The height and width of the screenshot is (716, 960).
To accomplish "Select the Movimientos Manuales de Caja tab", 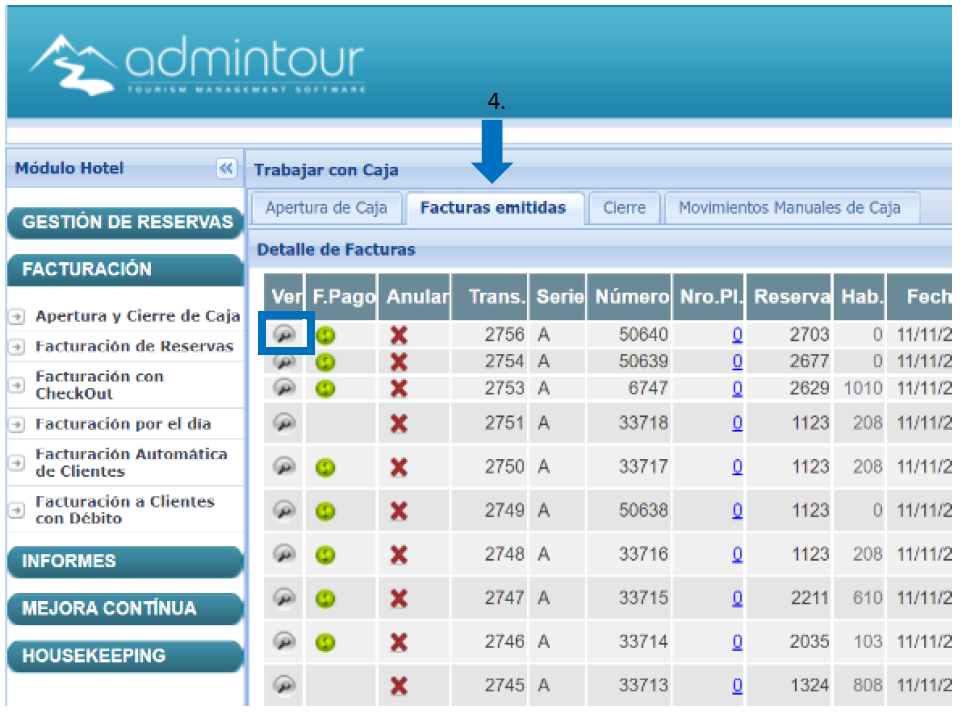I will coord(789,208).
